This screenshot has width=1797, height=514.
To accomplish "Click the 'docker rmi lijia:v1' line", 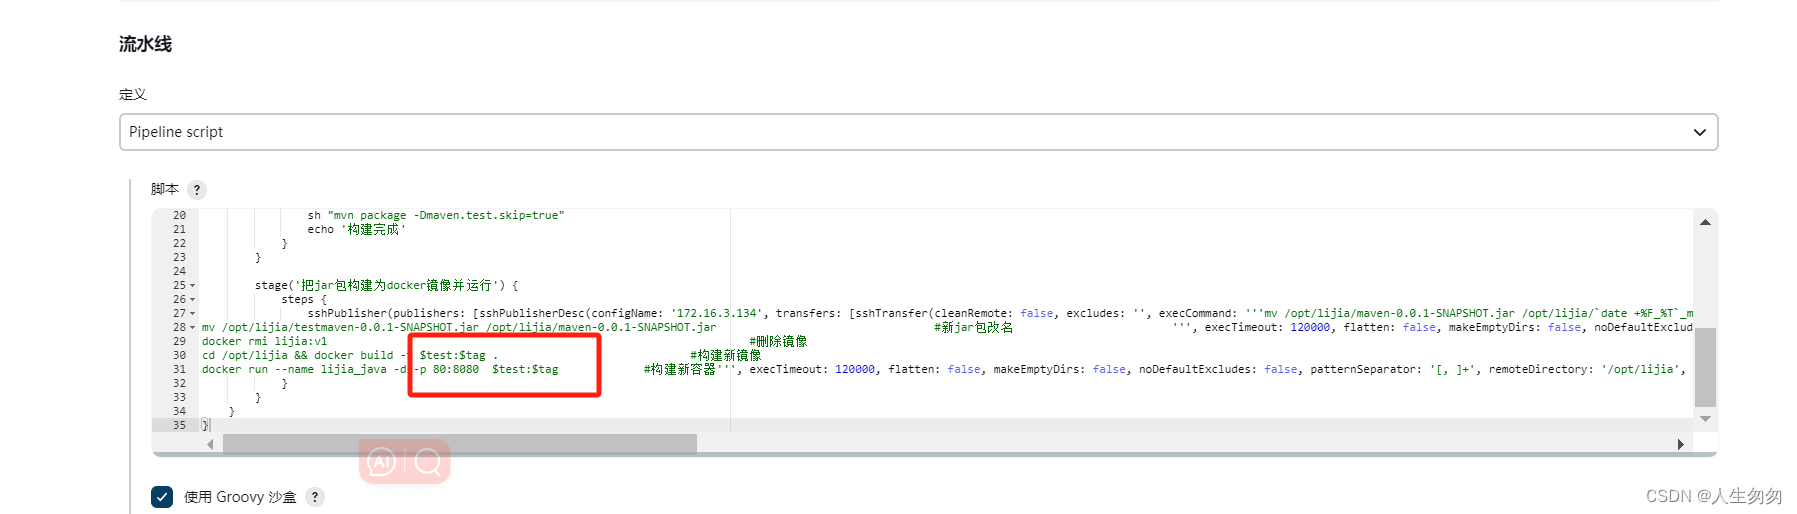I will [x=264, y=342].
